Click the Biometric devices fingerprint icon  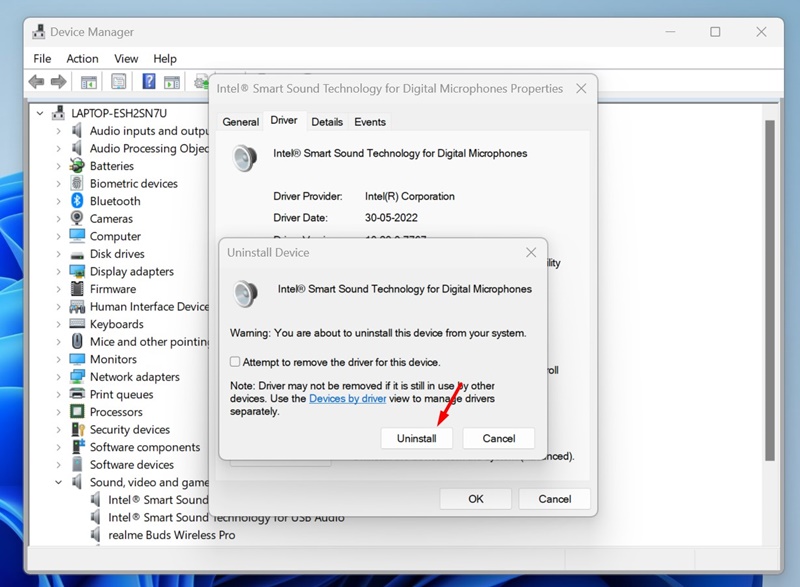[77, 183]
